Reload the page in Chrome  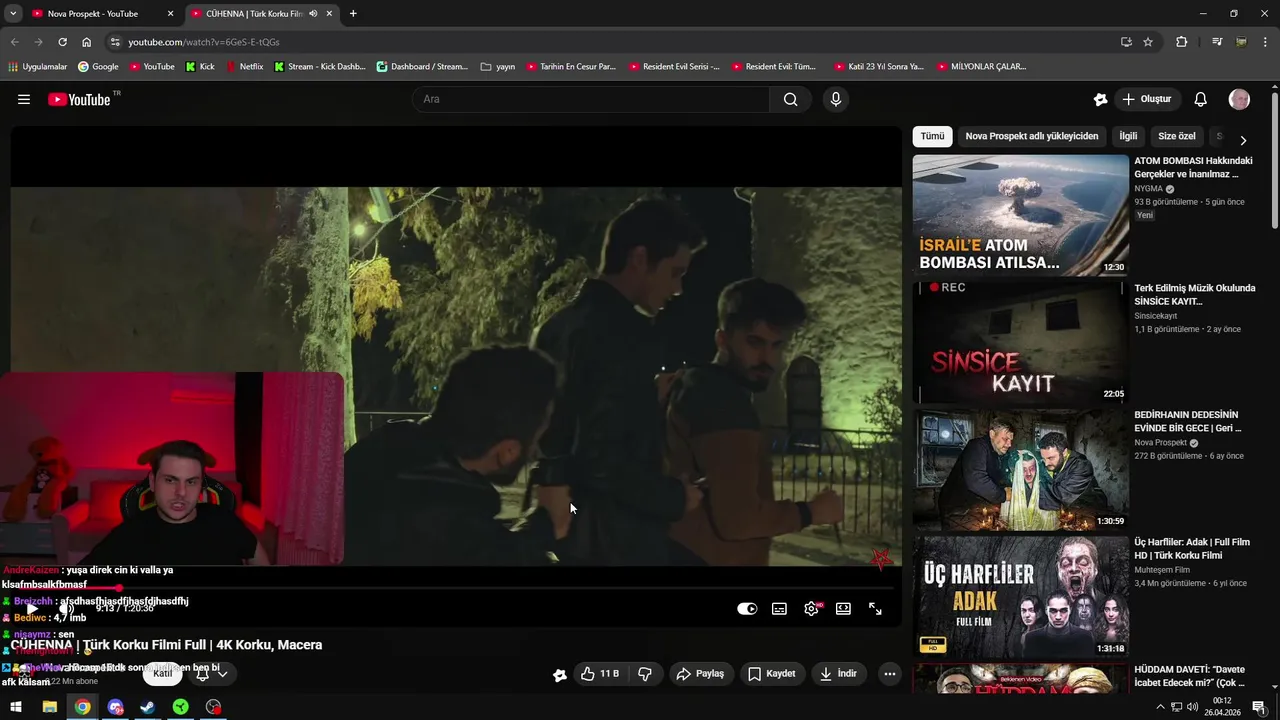click(x=62, y=42)
